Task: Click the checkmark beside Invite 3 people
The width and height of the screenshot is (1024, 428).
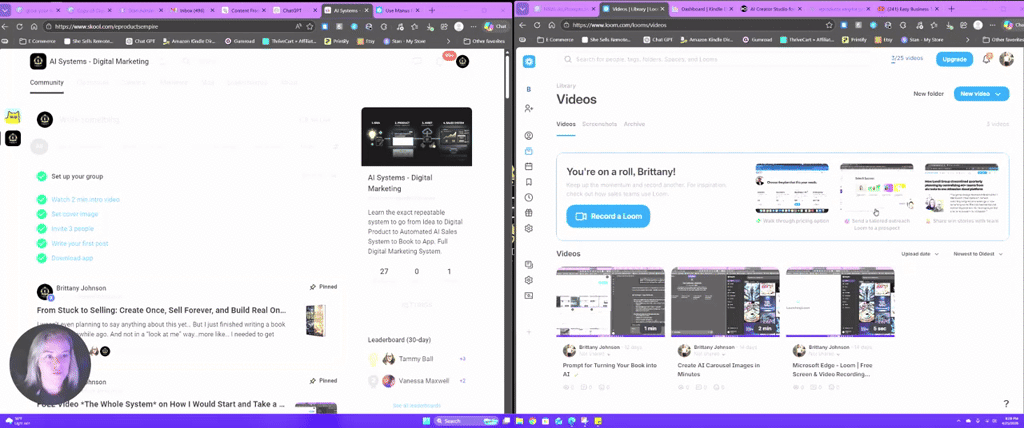Action: 42,229
